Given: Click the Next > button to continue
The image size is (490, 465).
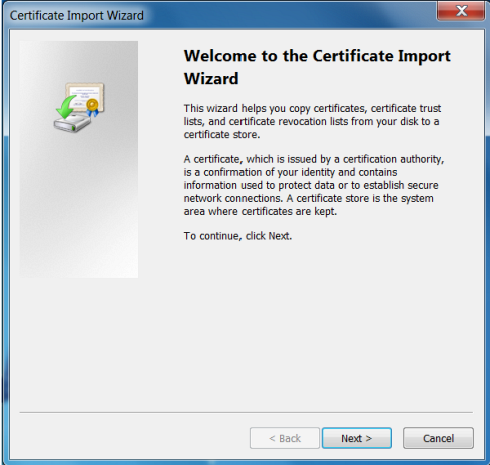Looking at the screenshot, I should click(x=356, y=438).
